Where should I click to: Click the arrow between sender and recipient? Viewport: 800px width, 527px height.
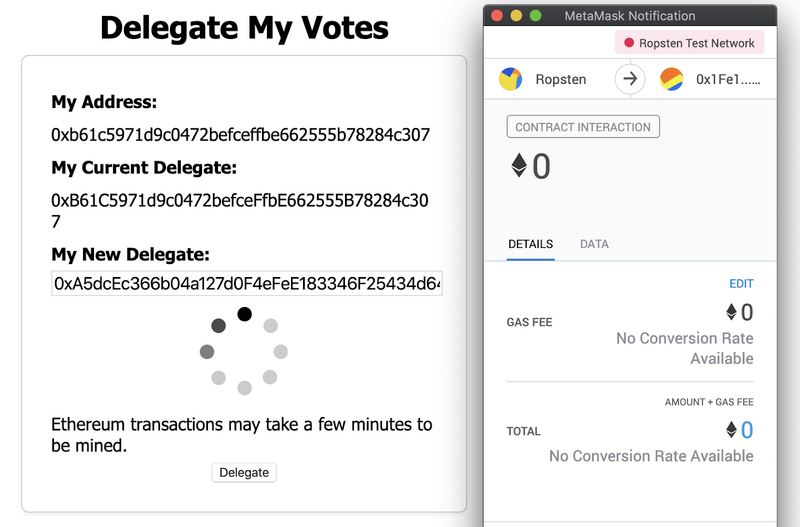[x=630, y=79]
